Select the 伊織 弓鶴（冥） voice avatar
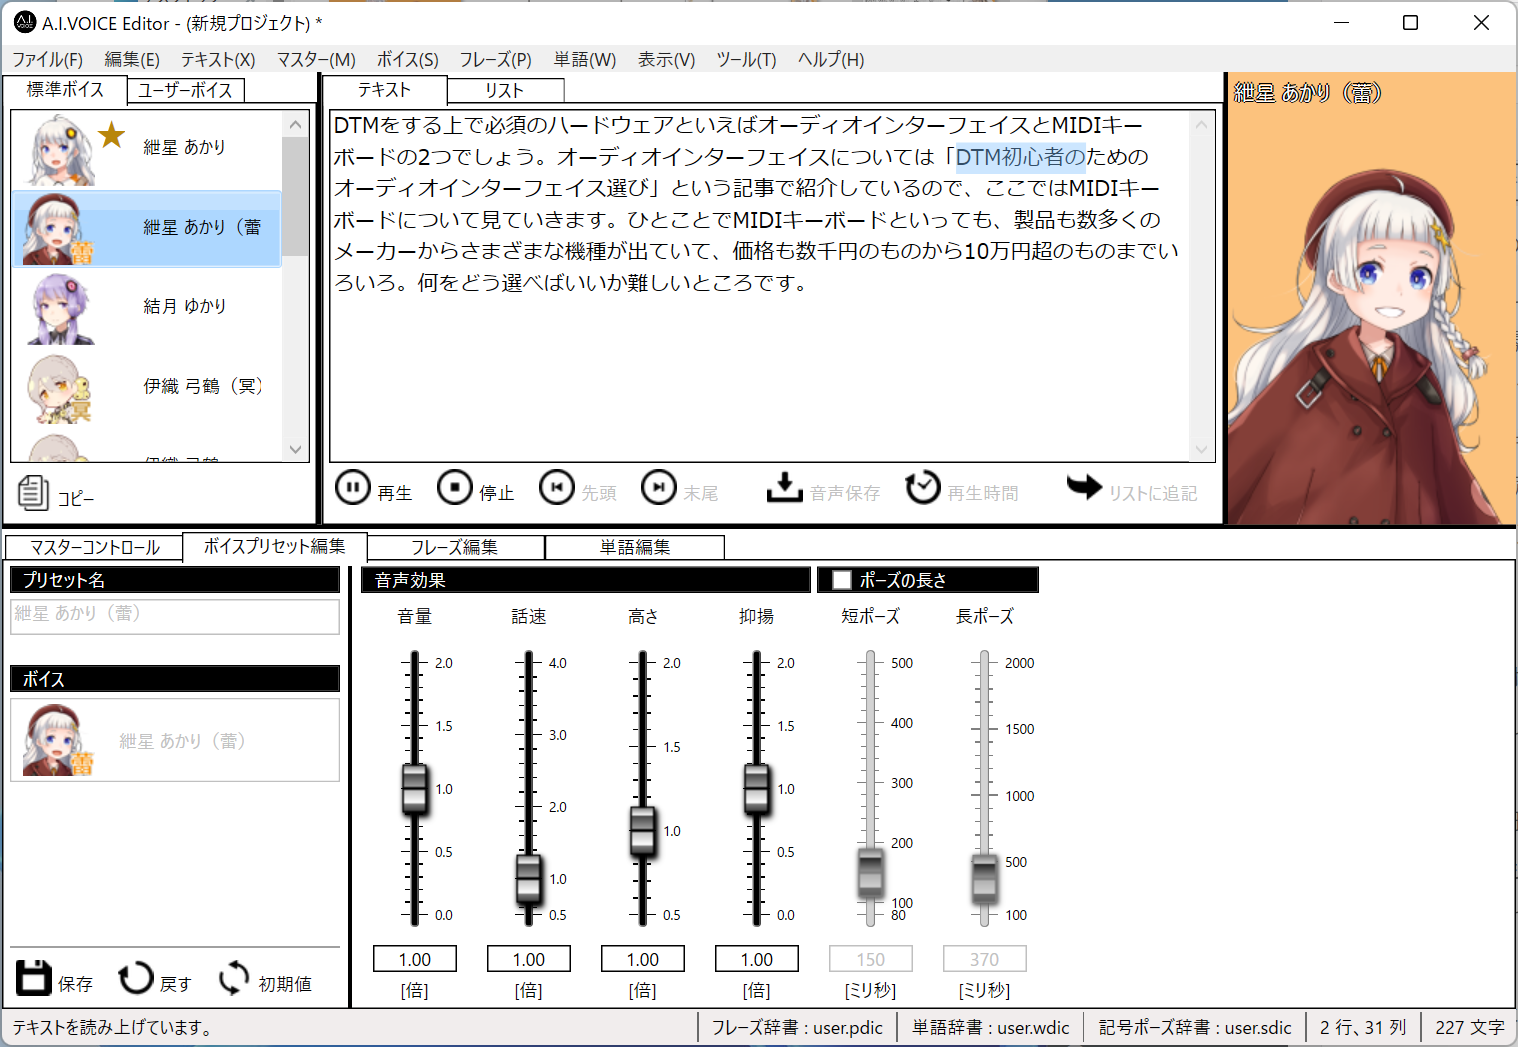This screenshot has height=1047, width=1518. (59, 388)
